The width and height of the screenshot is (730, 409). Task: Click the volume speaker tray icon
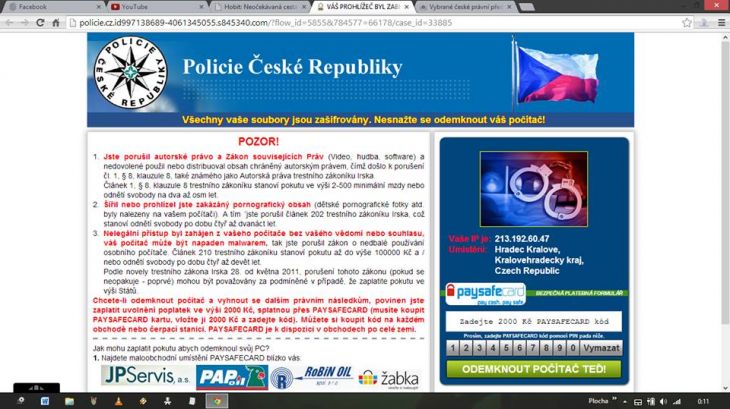(x=663, y=402)
